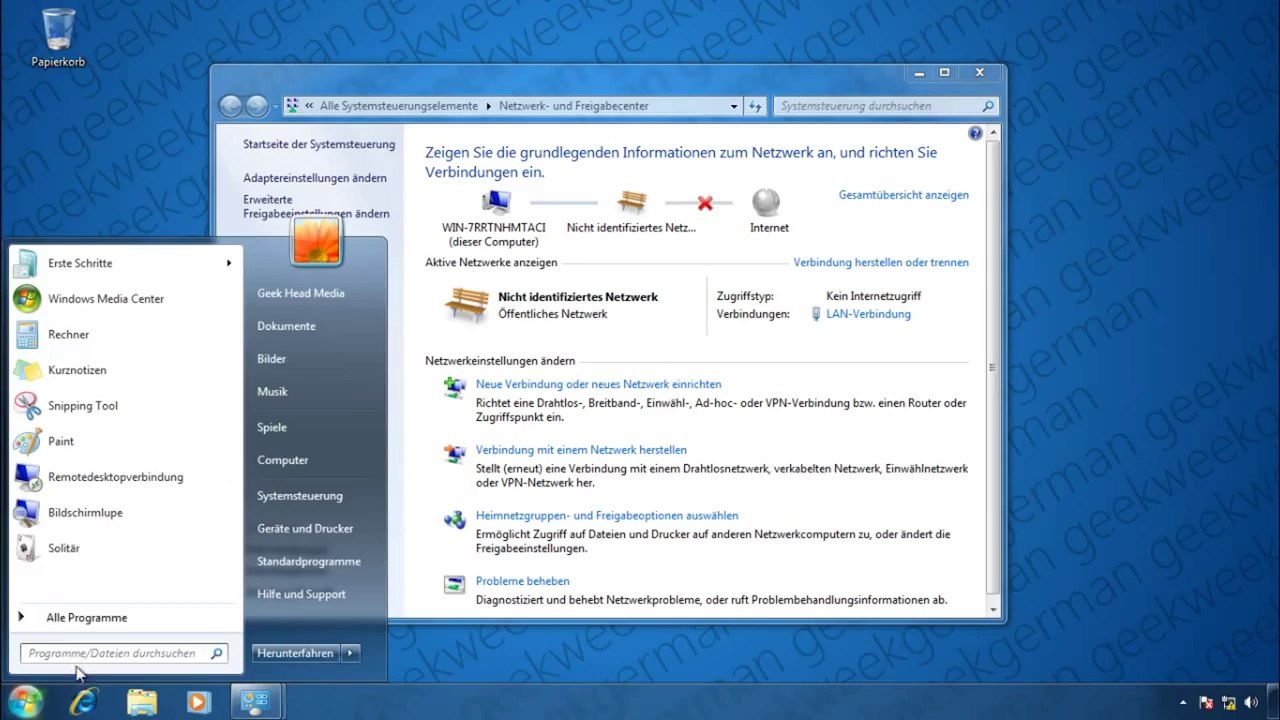Click the bench icon above Nicht identifiziertes Netz...
The width and height of the screenshot is (1280, 720).
[632, 203]
